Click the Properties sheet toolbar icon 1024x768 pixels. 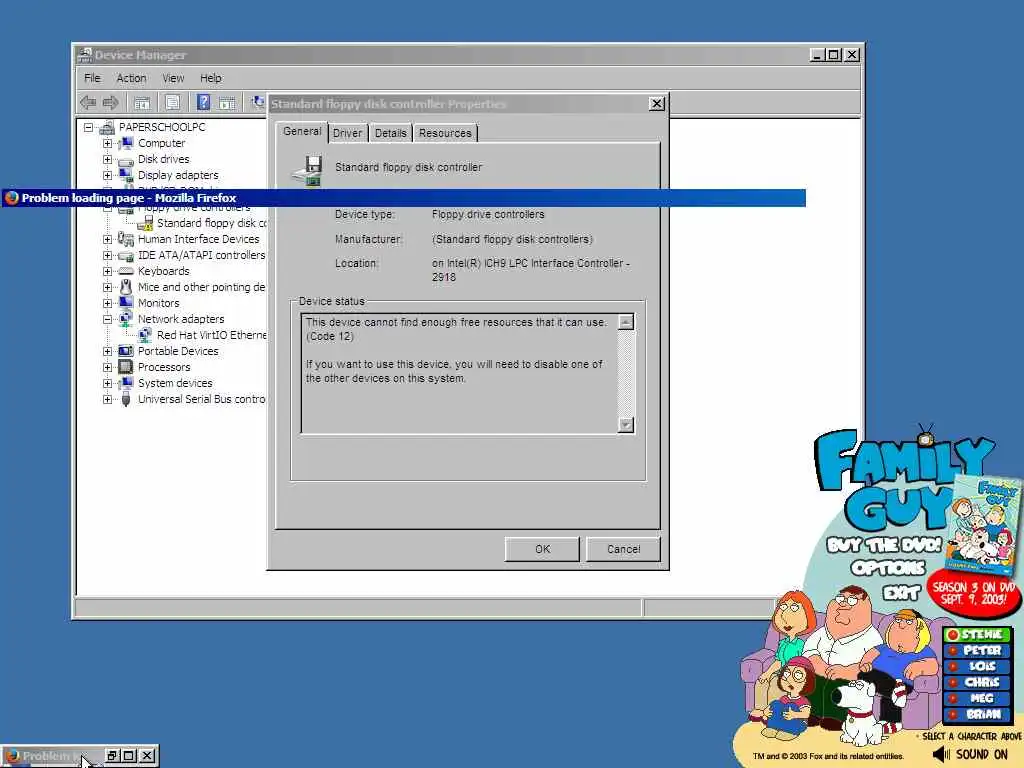click(172, 103)
